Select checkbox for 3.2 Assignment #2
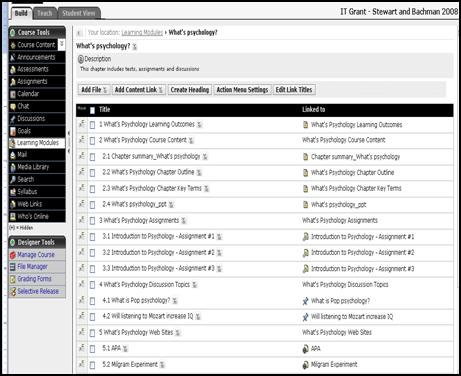Viewport: 461px width, 376px height. 92,253
